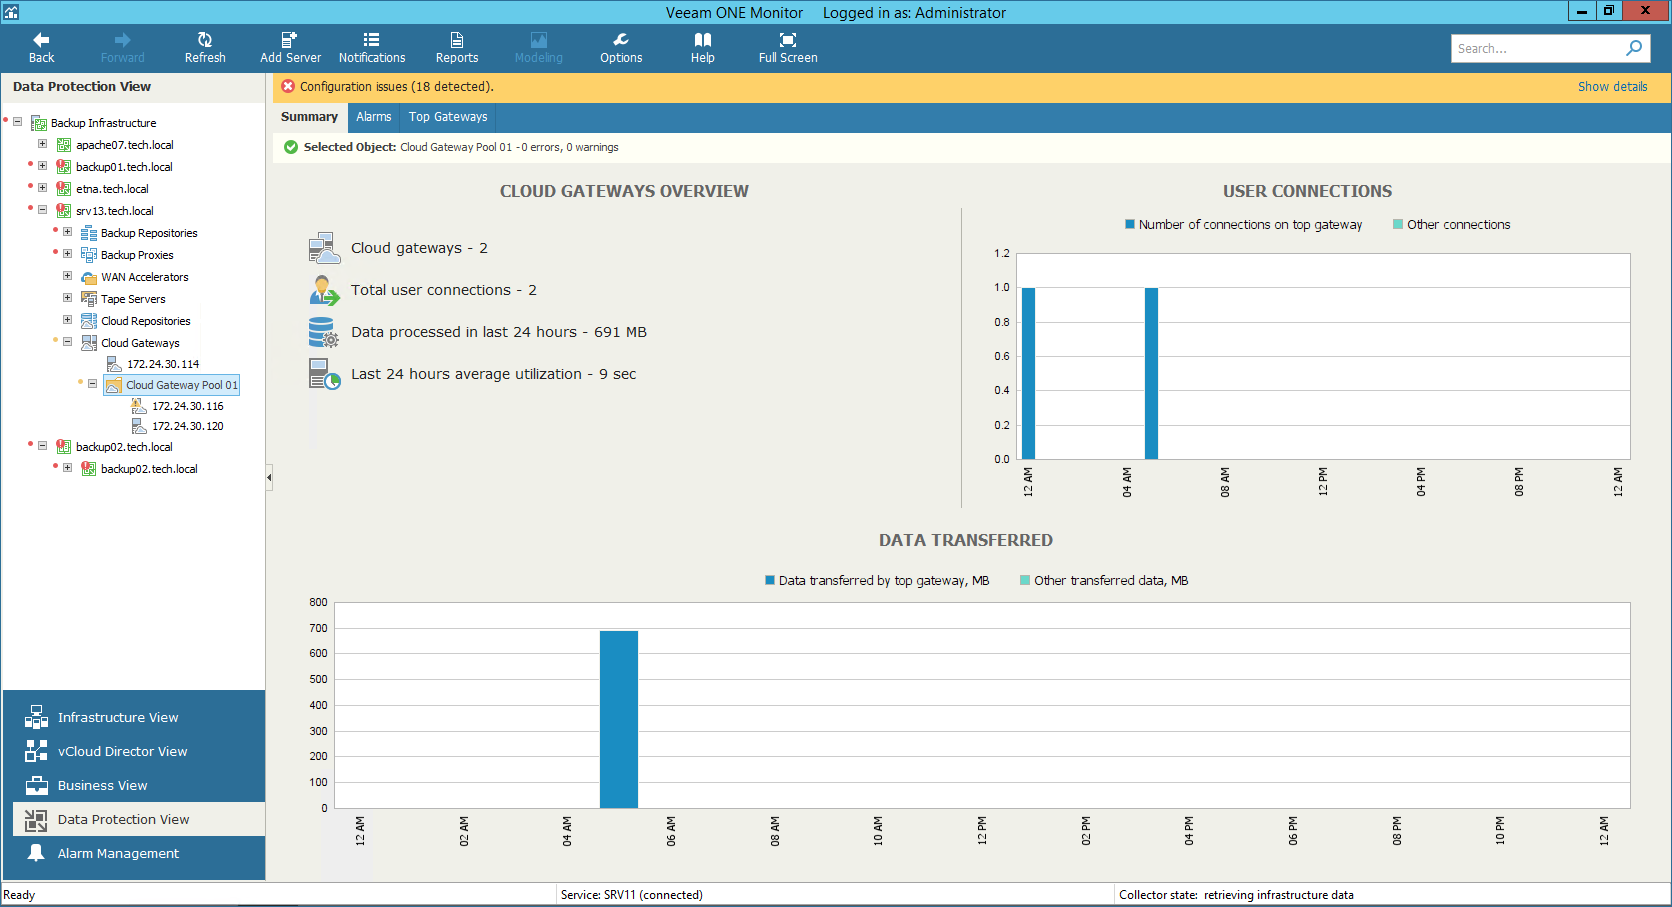
Task: Switch to the Top Gateways tab
Action: tap(448, 117)
